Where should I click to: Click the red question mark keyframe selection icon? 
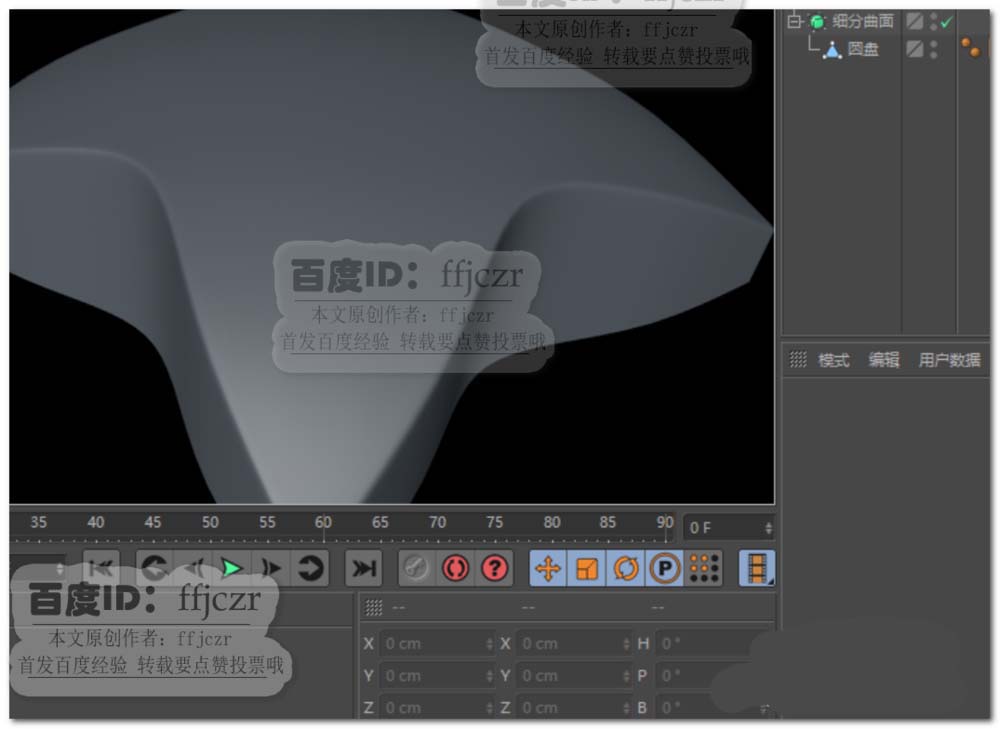[x=494, y=568]
